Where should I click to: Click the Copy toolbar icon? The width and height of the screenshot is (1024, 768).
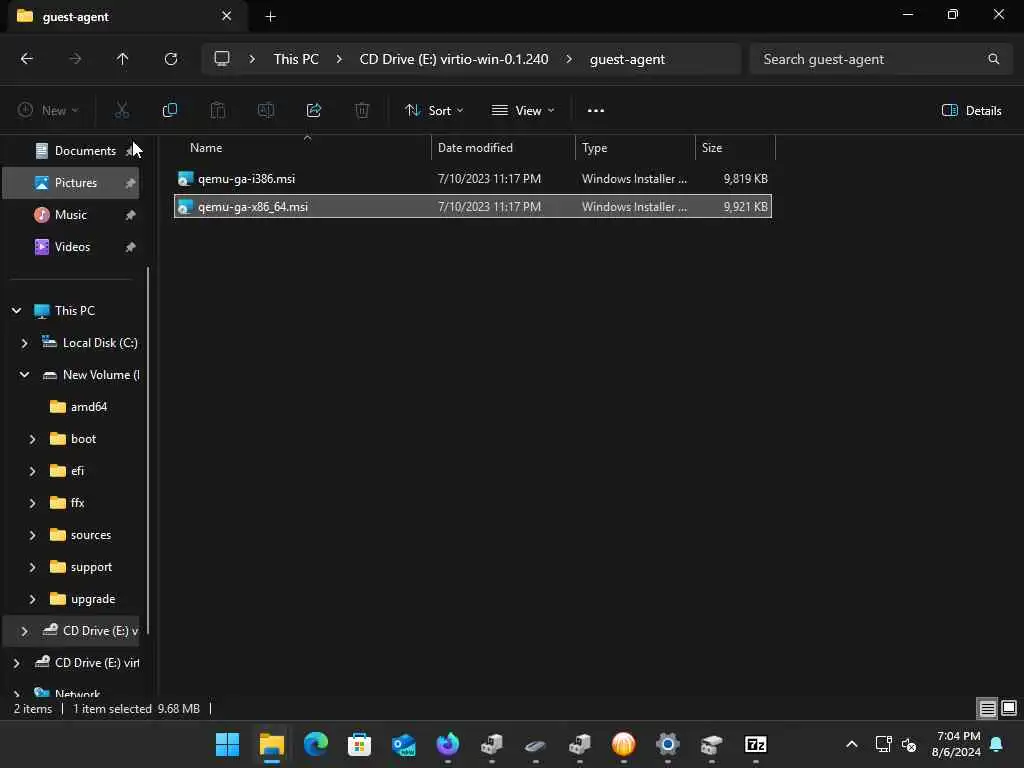pos(170,110)
